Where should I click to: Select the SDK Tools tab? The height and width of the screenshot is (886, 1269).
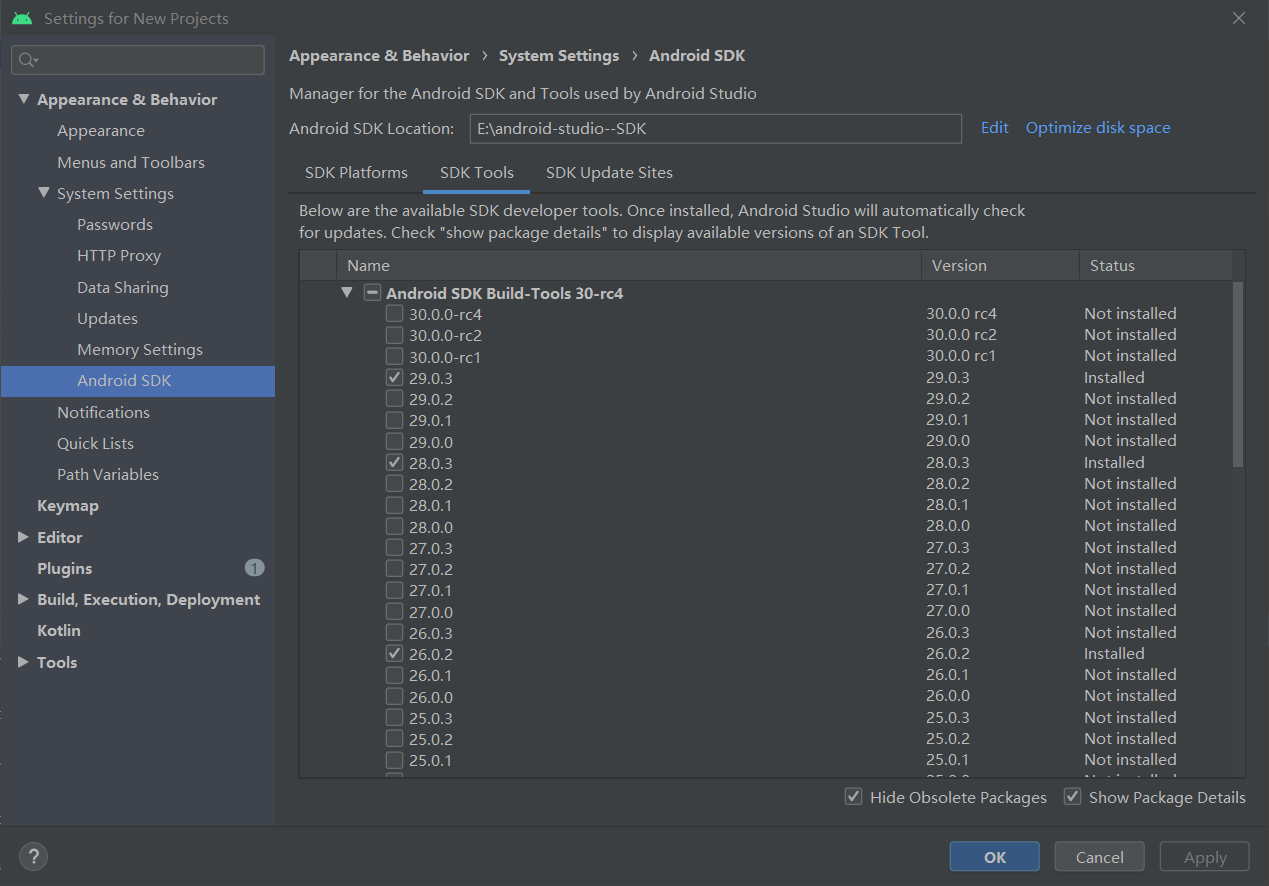[477, 173]
